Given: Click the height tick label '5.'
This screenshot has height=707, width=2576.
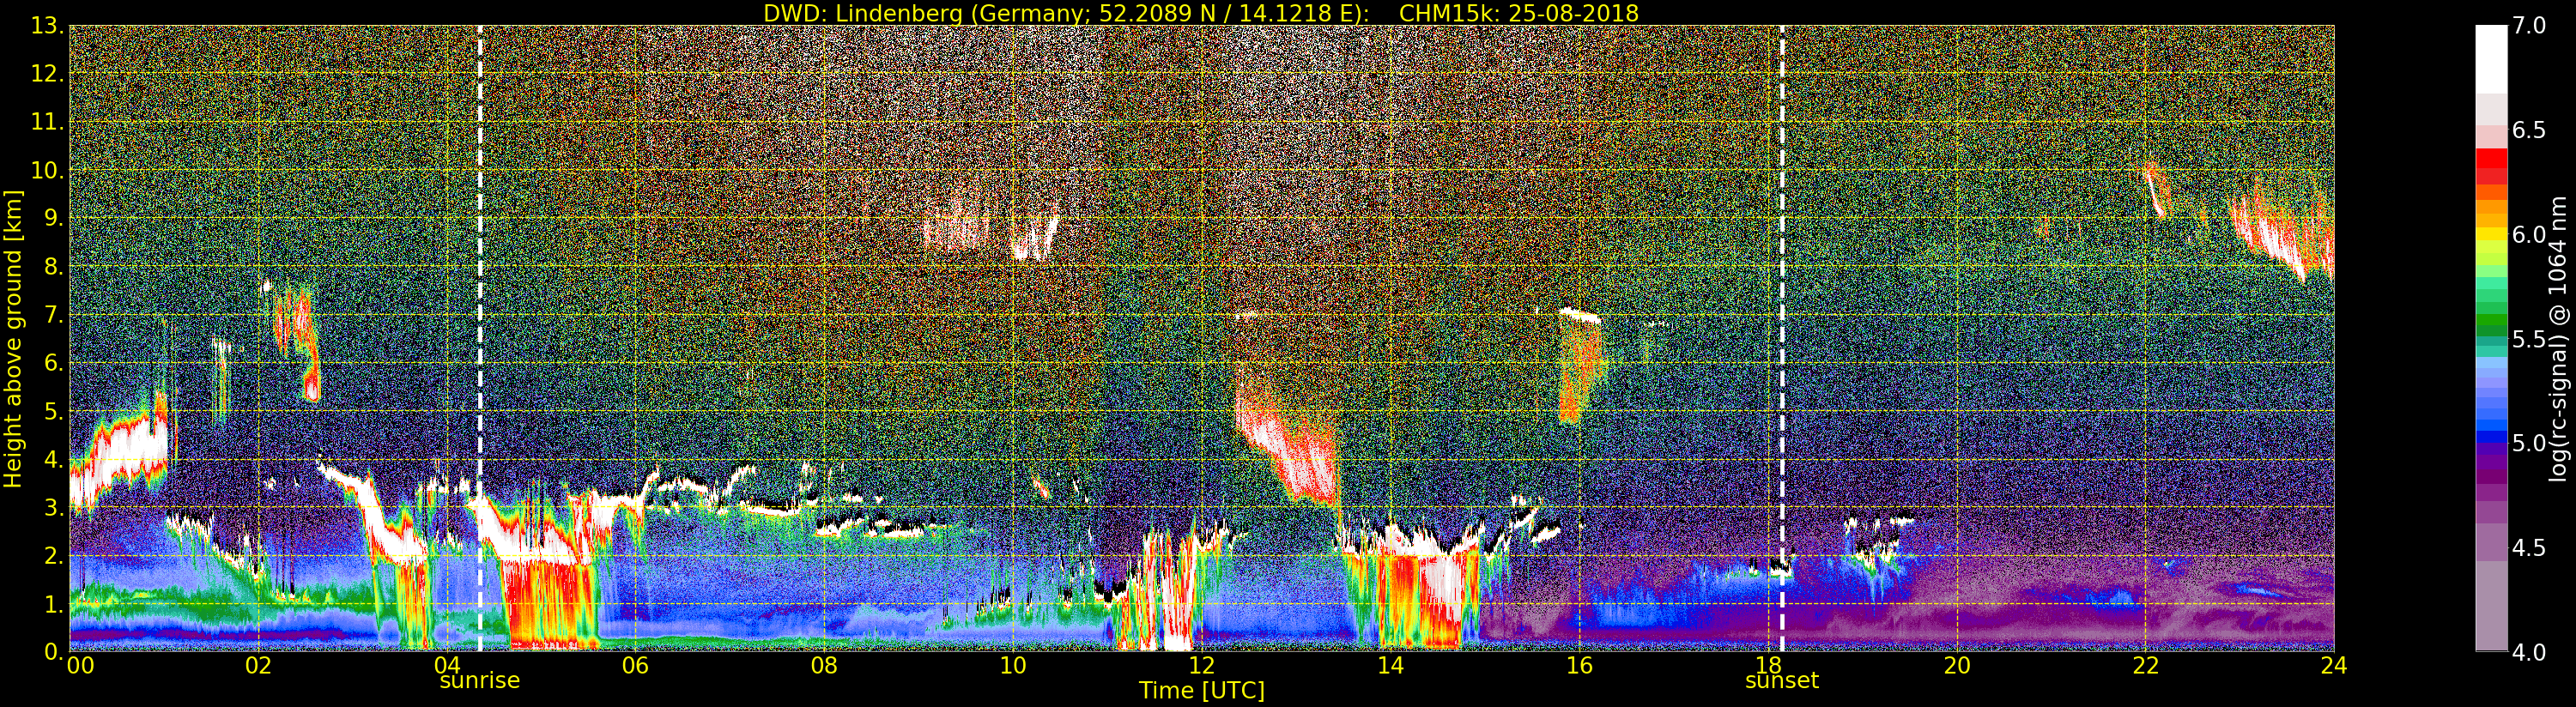Looking at the screenshot, I should click(x=53, y=411).
